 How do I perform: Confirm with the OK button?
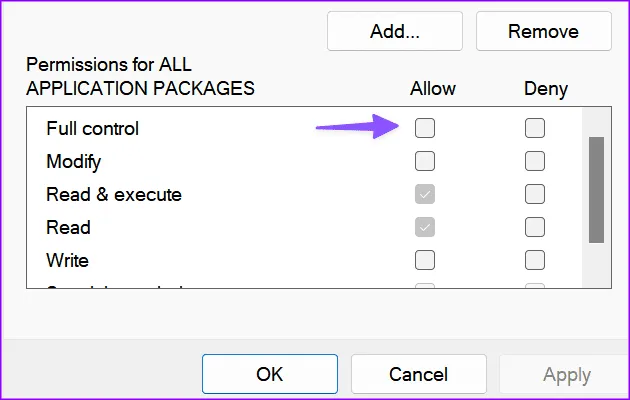[x=269, y=374]
